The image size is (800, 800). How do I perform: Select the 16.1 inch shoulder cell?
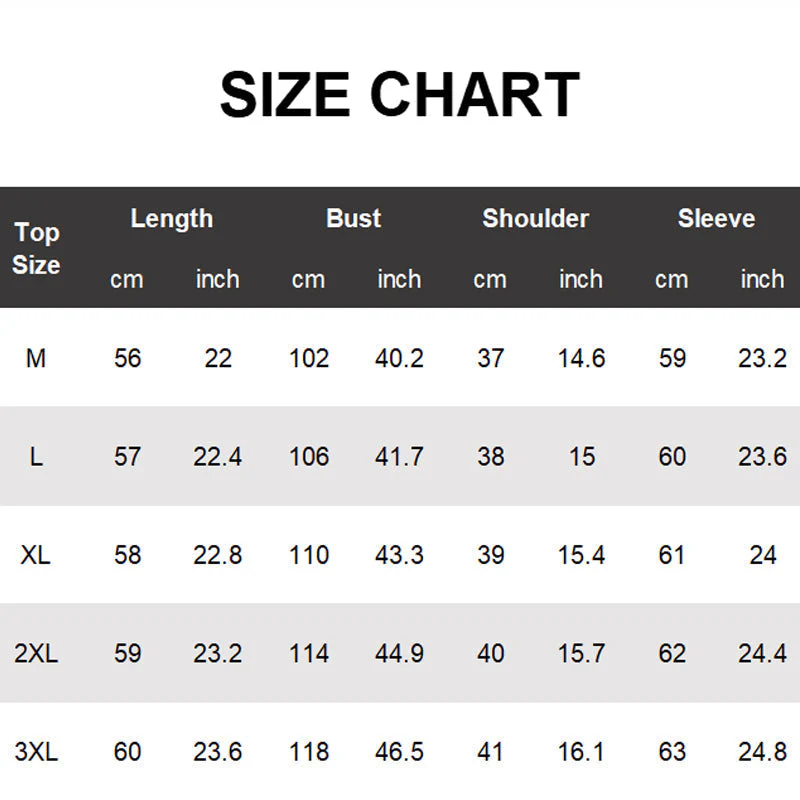(581, 751)
